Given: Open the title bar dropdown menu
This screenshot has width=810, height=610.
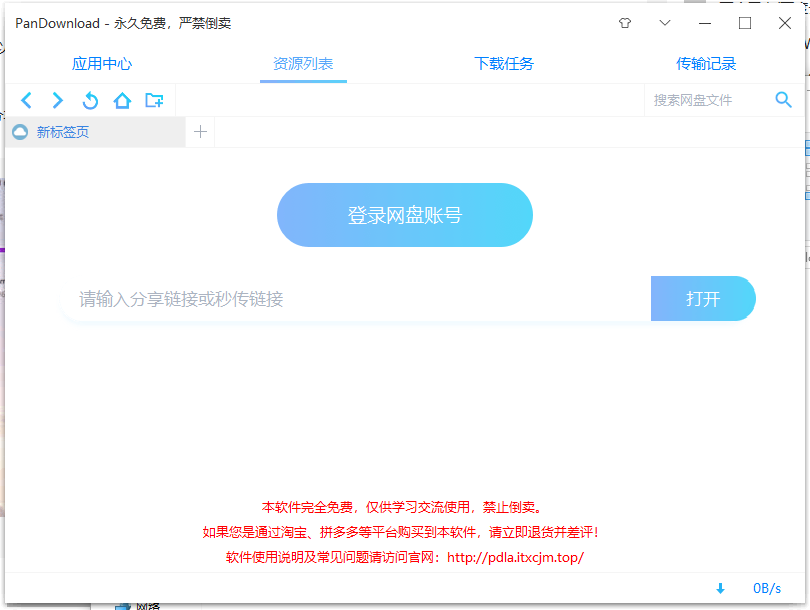Looking at the screenshot, I should pyautogui.click(x=664, y=22).
